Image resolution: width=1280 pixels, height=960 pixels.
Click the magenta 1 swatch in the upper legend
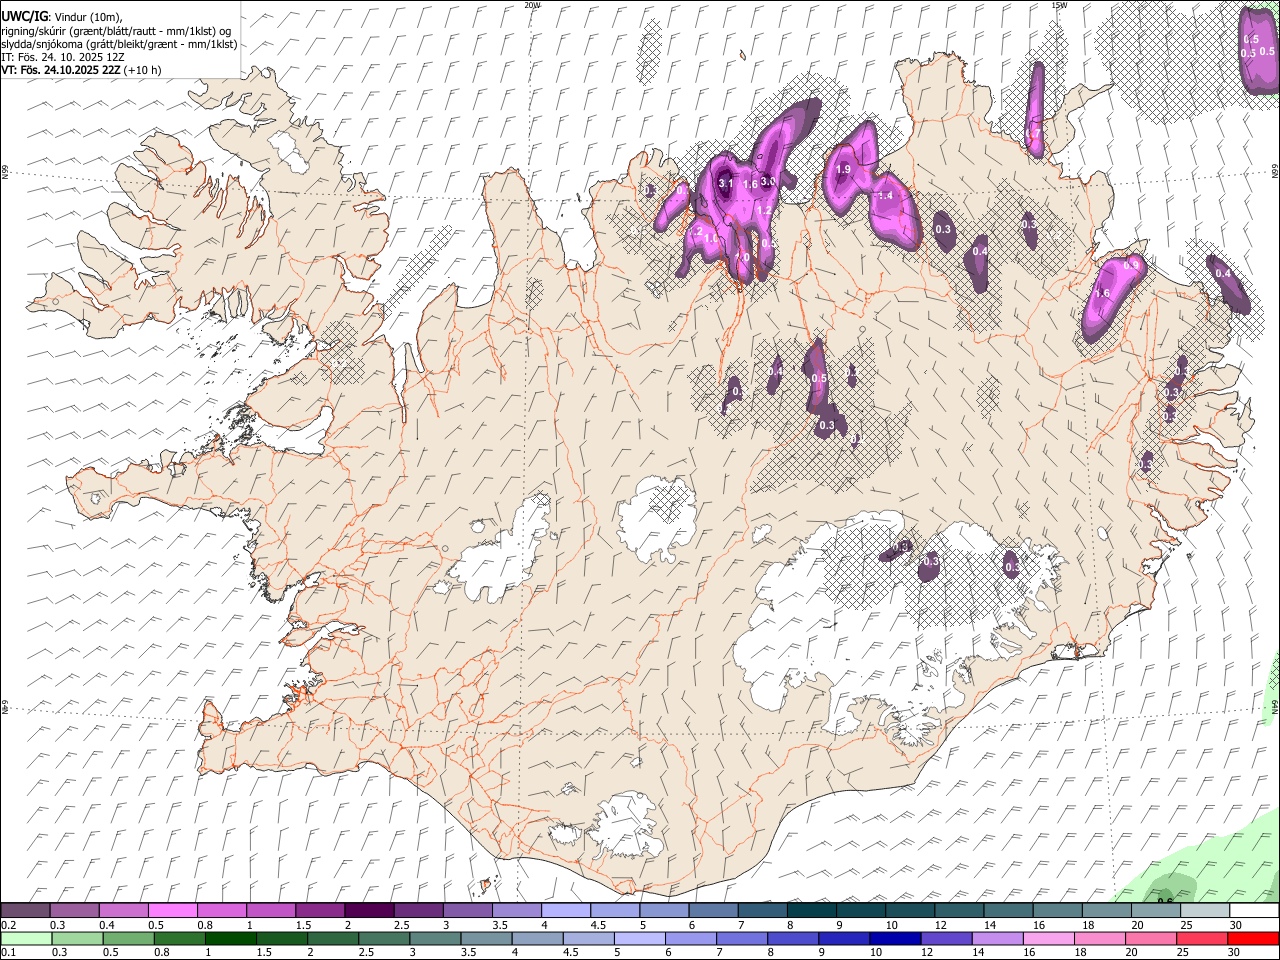click(x=271, y=910)
